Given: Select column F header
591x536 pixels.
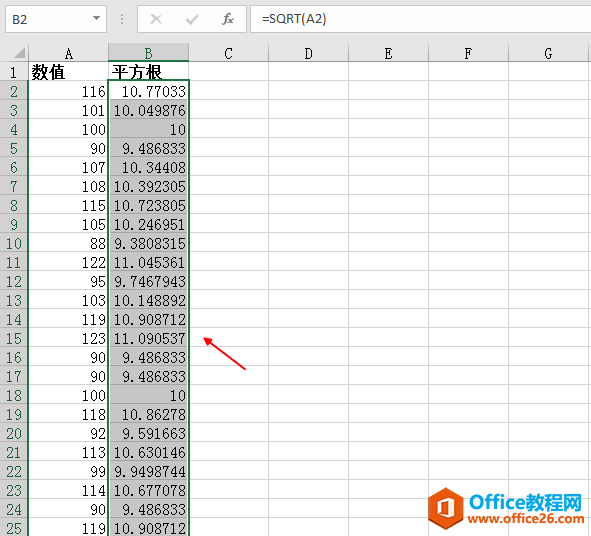Looking at the screenshot, I should tap(468, 53).
